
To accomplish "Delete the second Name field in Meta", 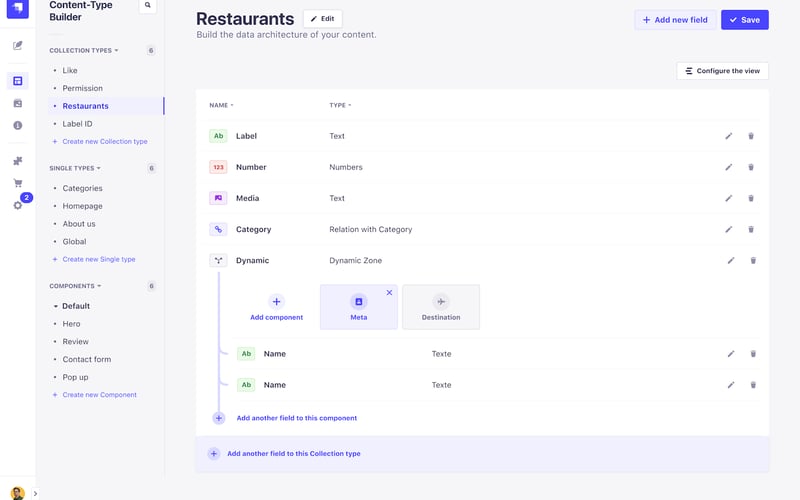I will pos(753,385).
